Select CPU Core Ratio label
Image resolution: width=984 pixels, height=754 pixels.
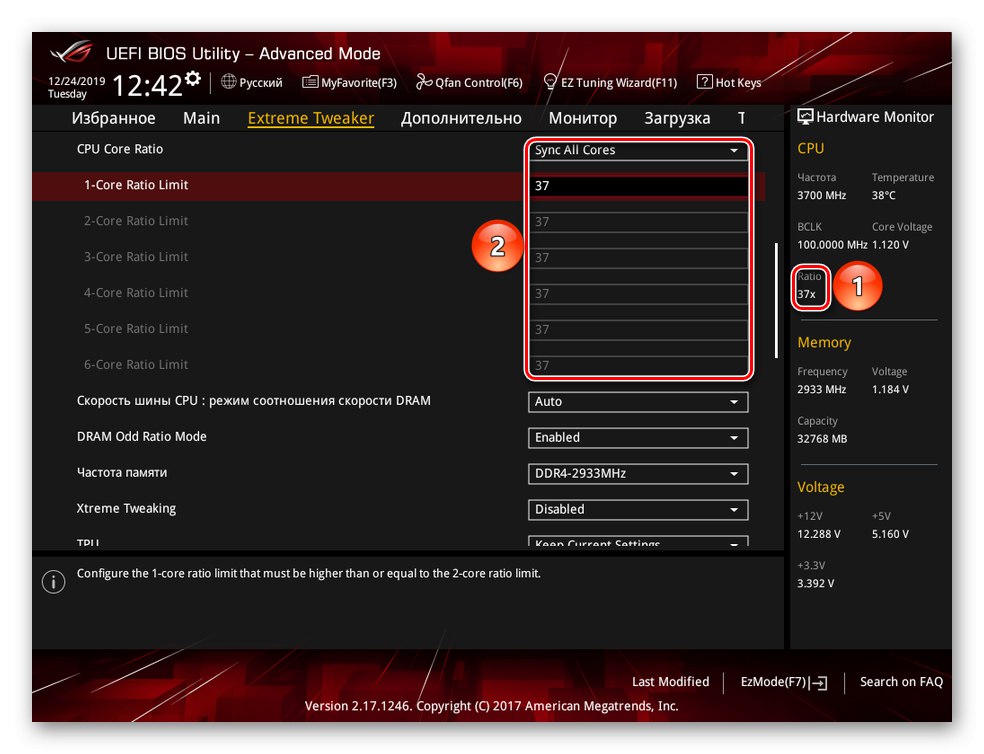tap(120, 149)
